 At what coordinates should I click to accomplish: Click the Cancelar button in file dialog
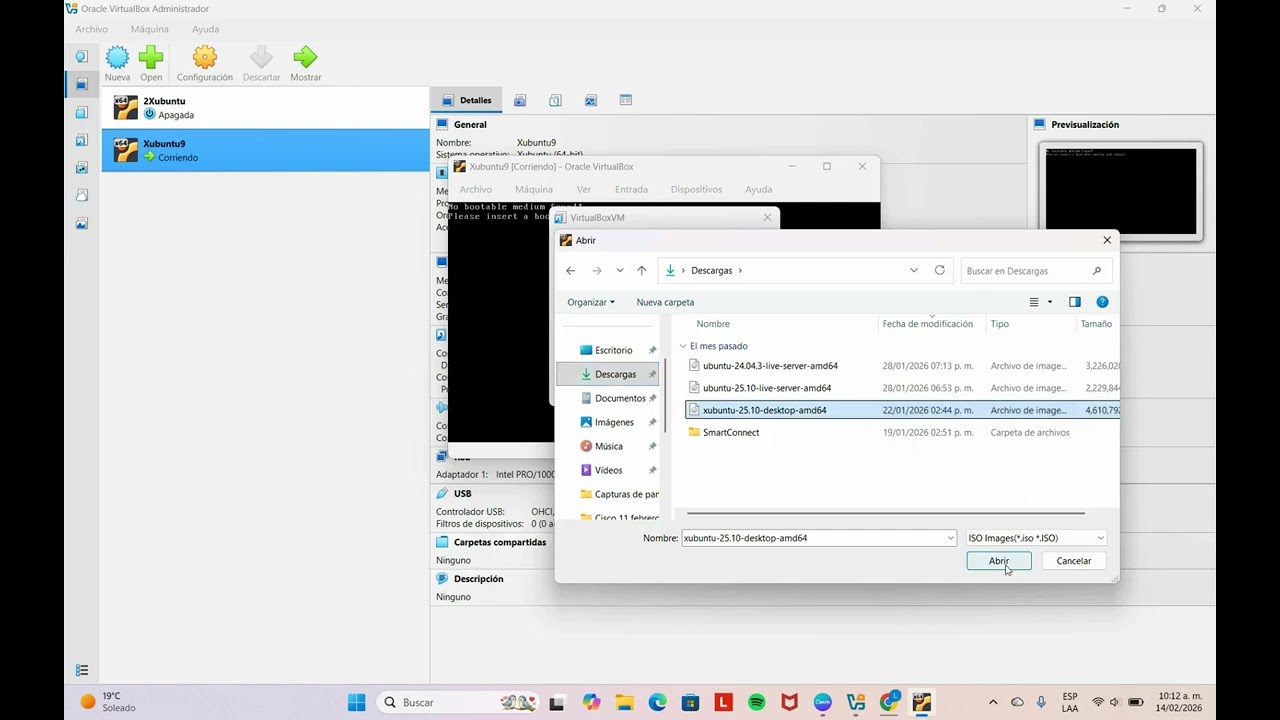click(x=1074, y=561)
